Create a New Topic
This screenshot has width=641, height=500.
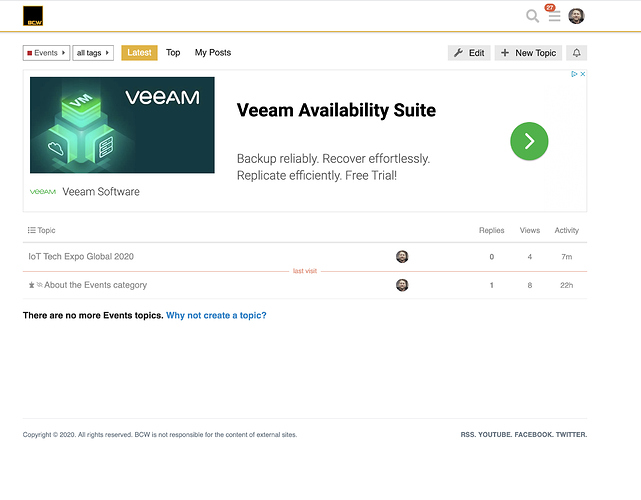pos(528,53)
